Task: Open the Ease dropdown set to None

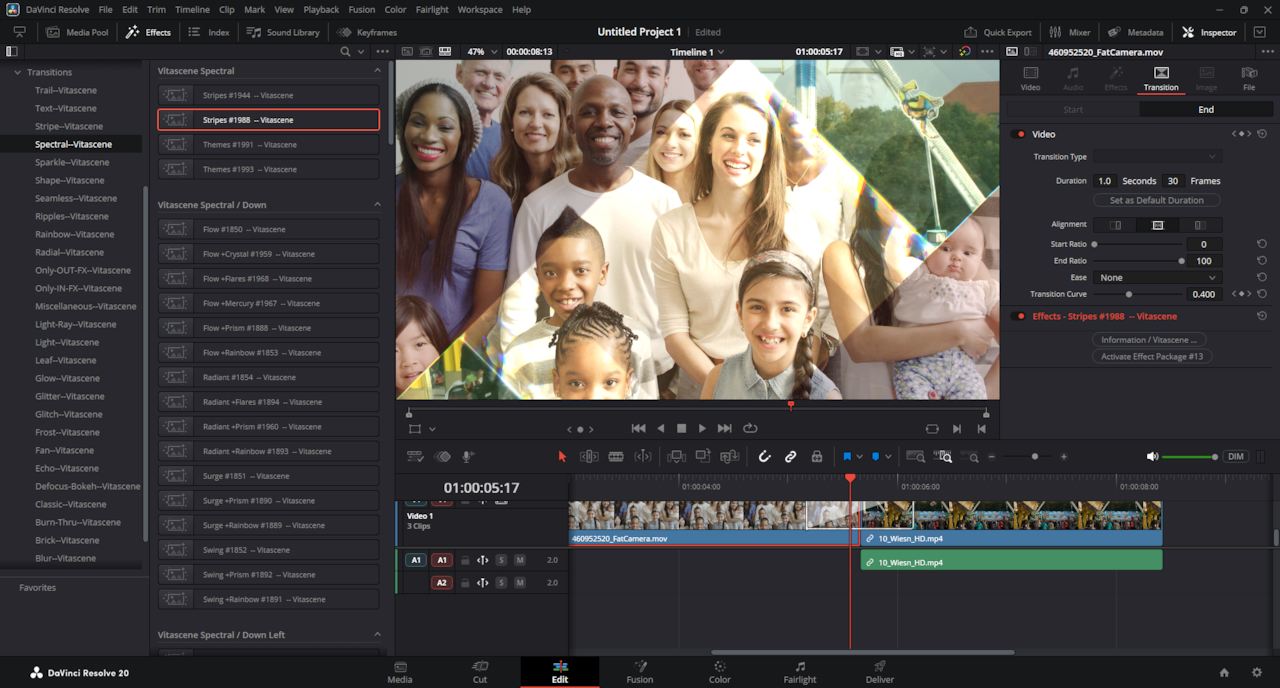Action: click(x=1157, y=278)
